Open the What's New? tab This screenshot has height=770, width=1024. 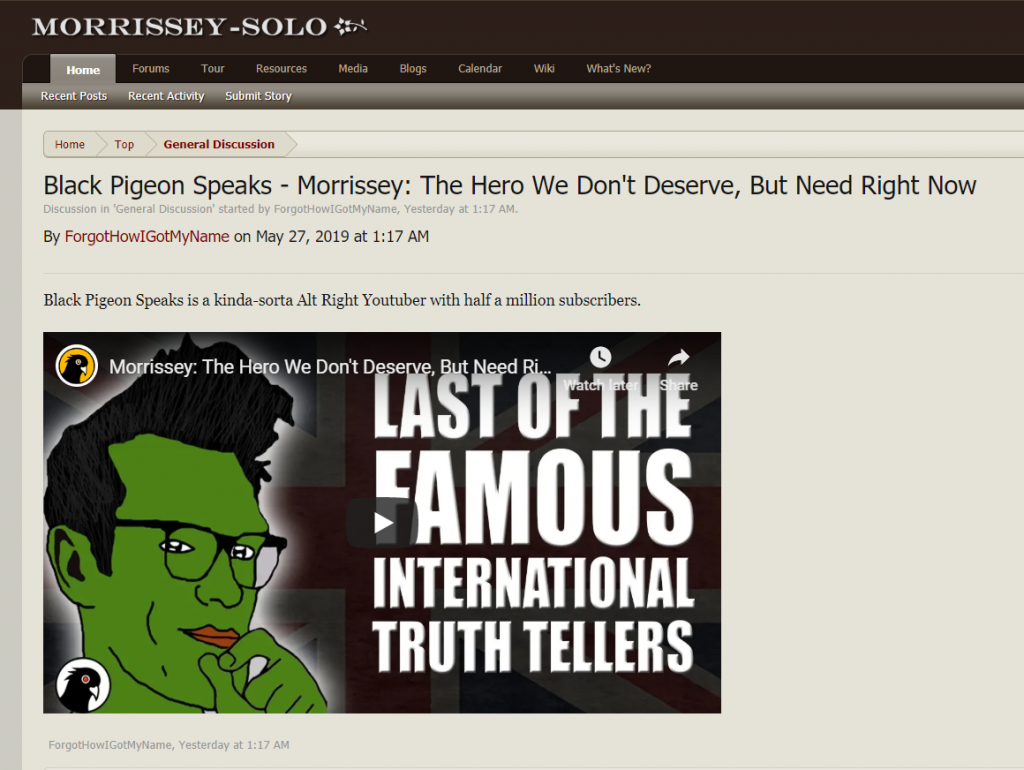[x=618, y=69]
